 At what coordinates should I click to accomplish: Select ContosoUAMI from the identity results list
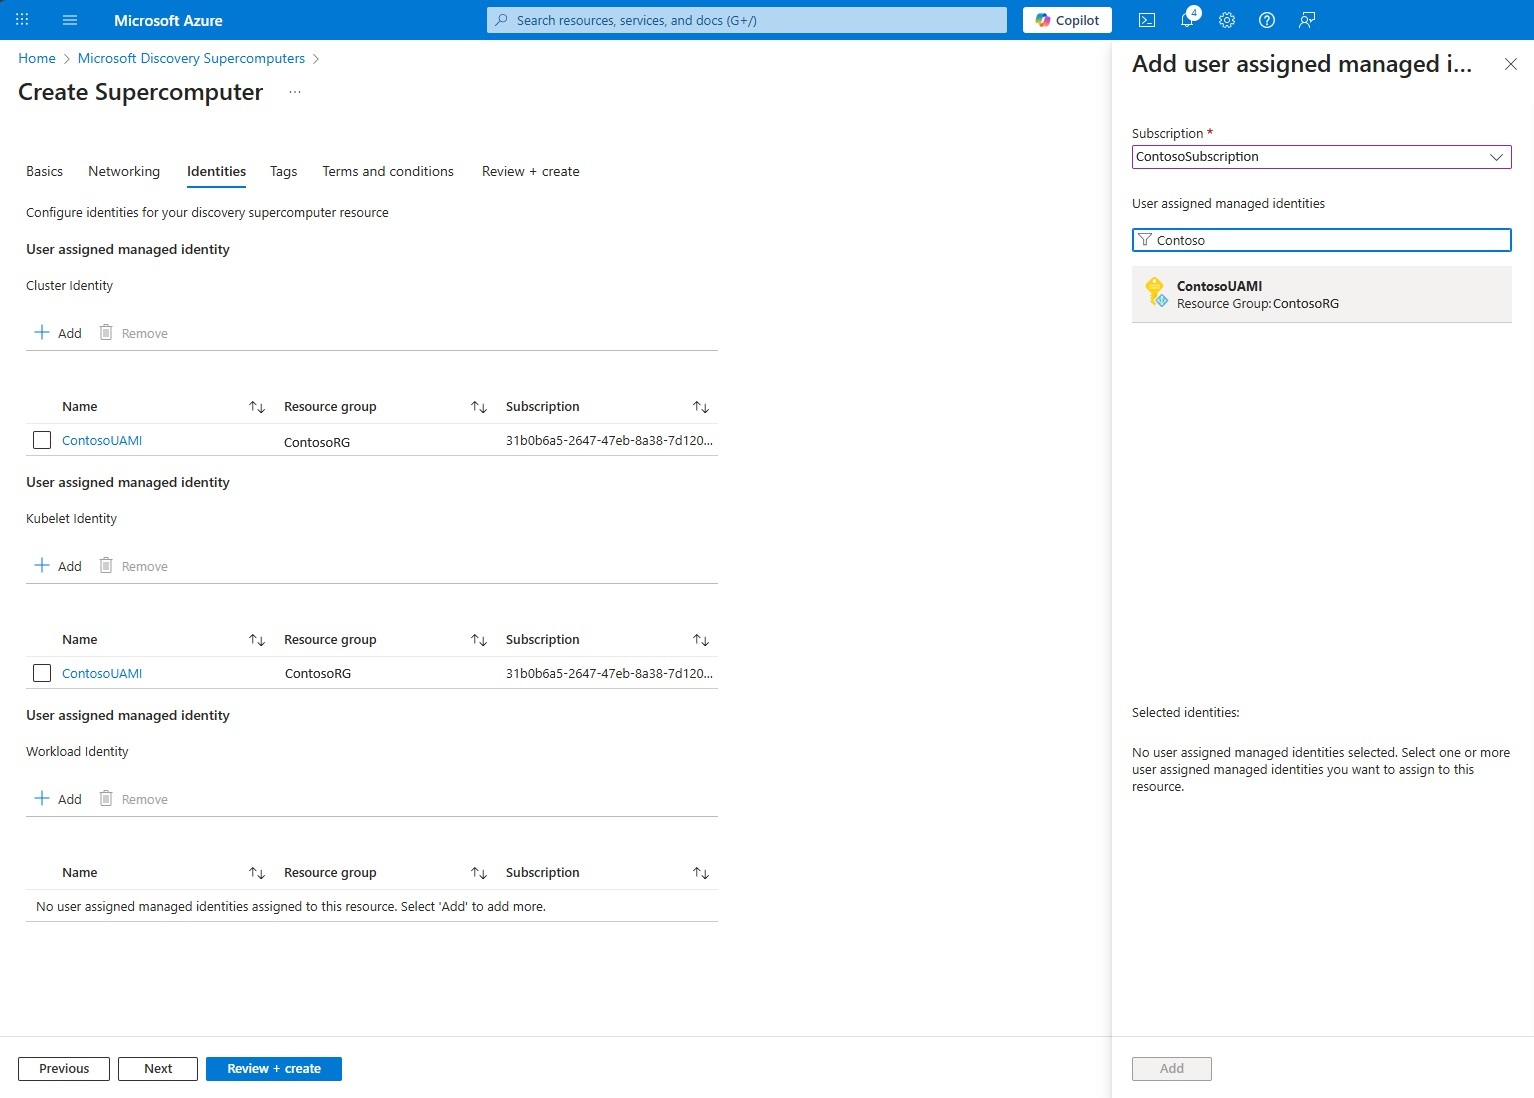[1321, 294]
